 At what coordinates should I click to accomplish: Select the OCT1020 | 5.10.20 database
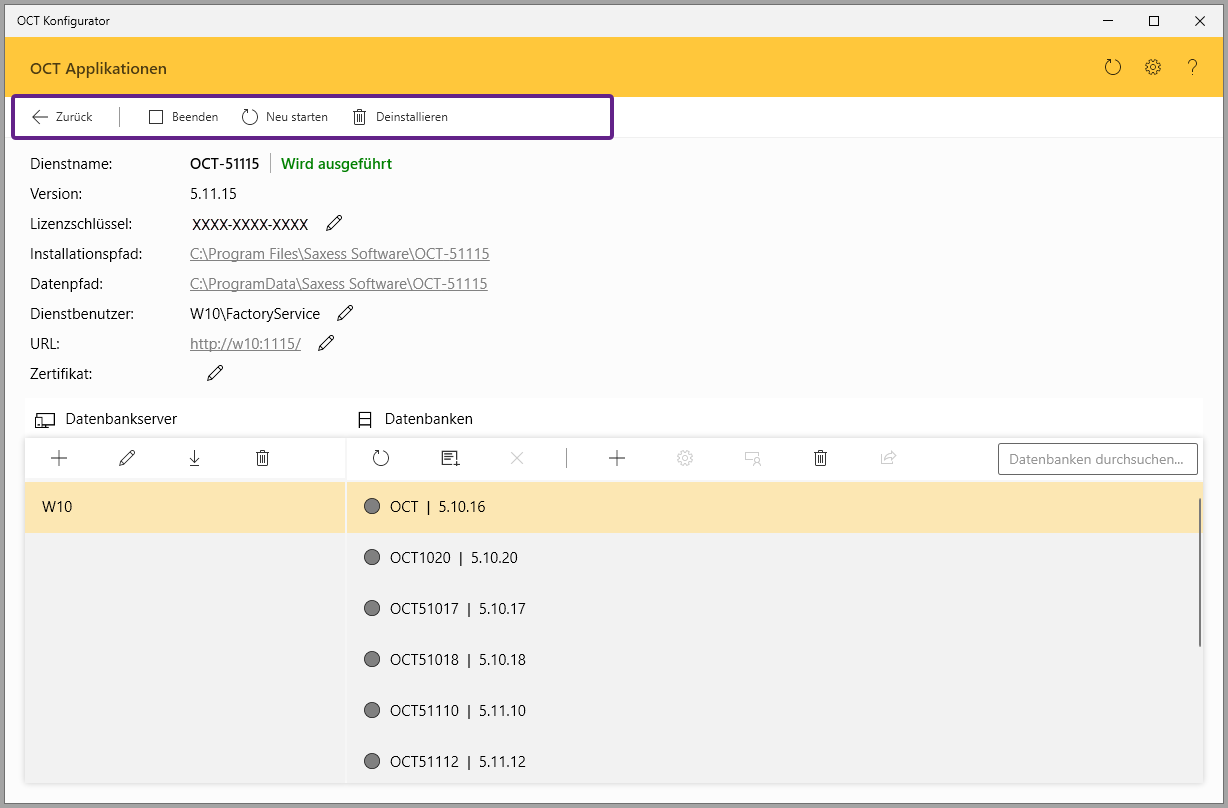point(453,558)
